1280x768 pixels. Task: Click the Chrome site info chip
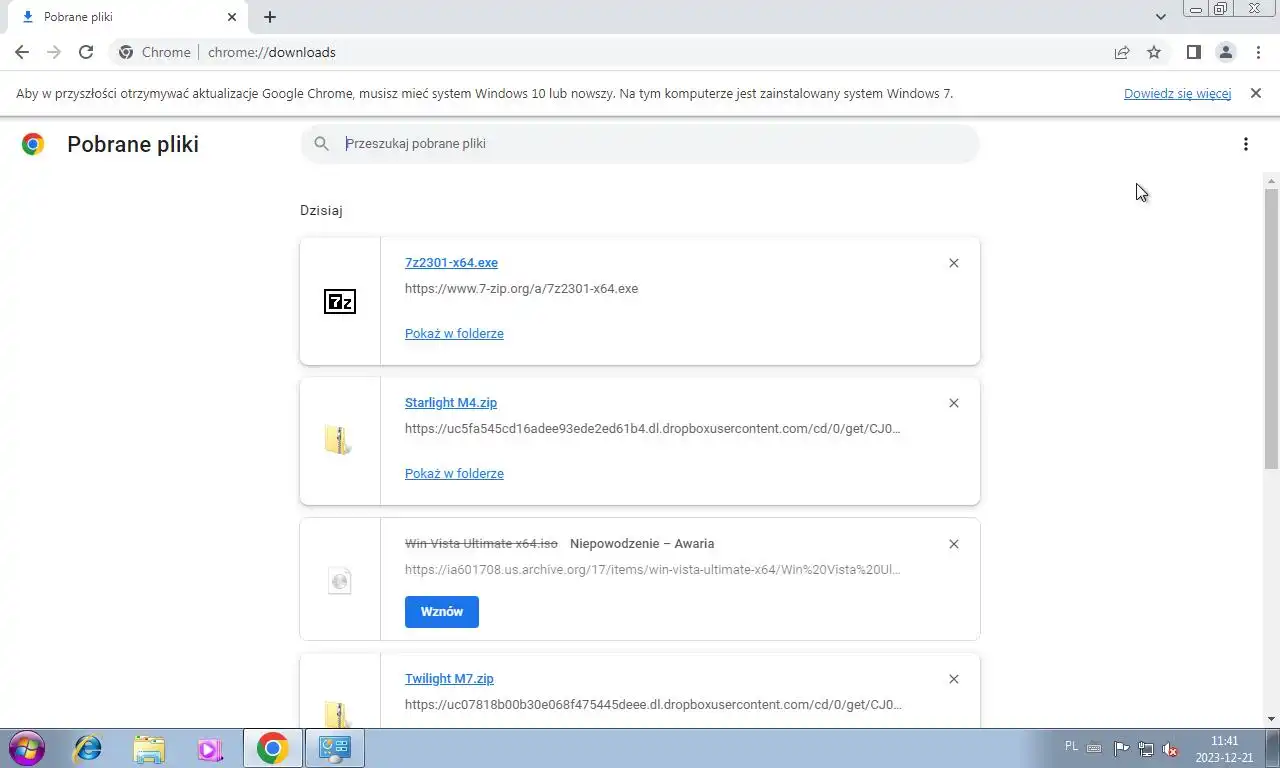(x=155, y=52)
